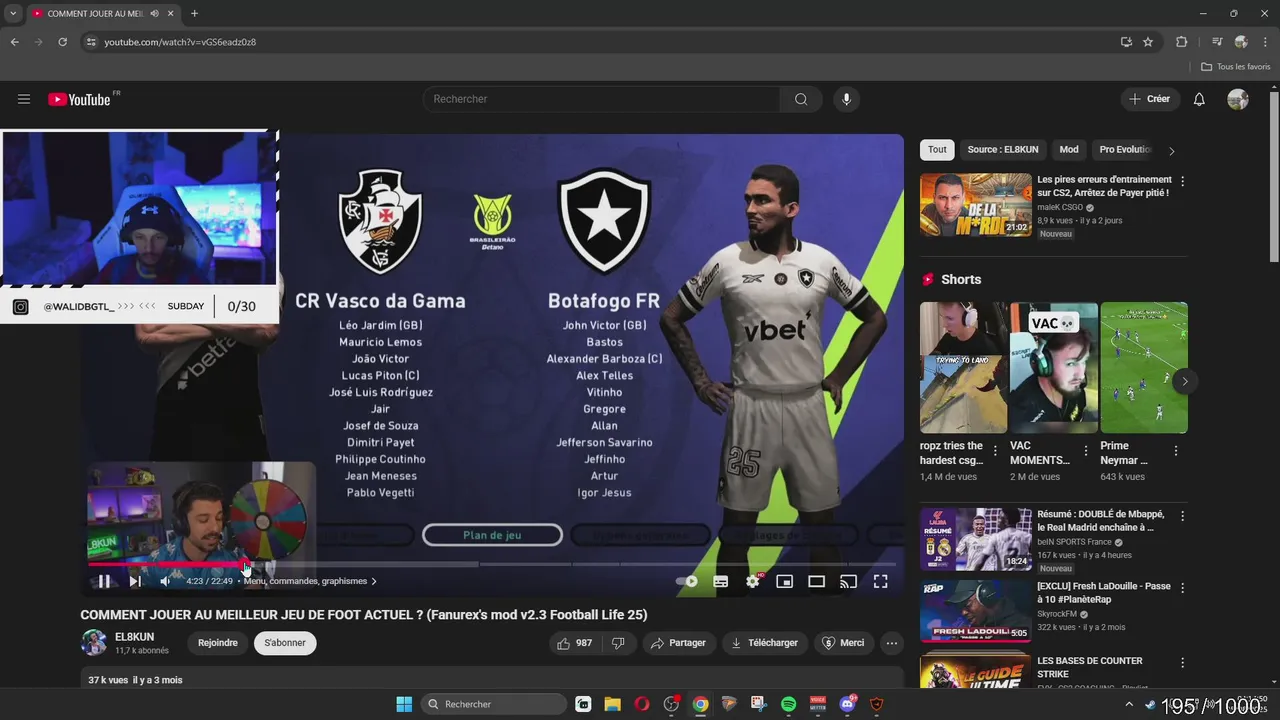Start voice search with the microphone

[846, 99]
